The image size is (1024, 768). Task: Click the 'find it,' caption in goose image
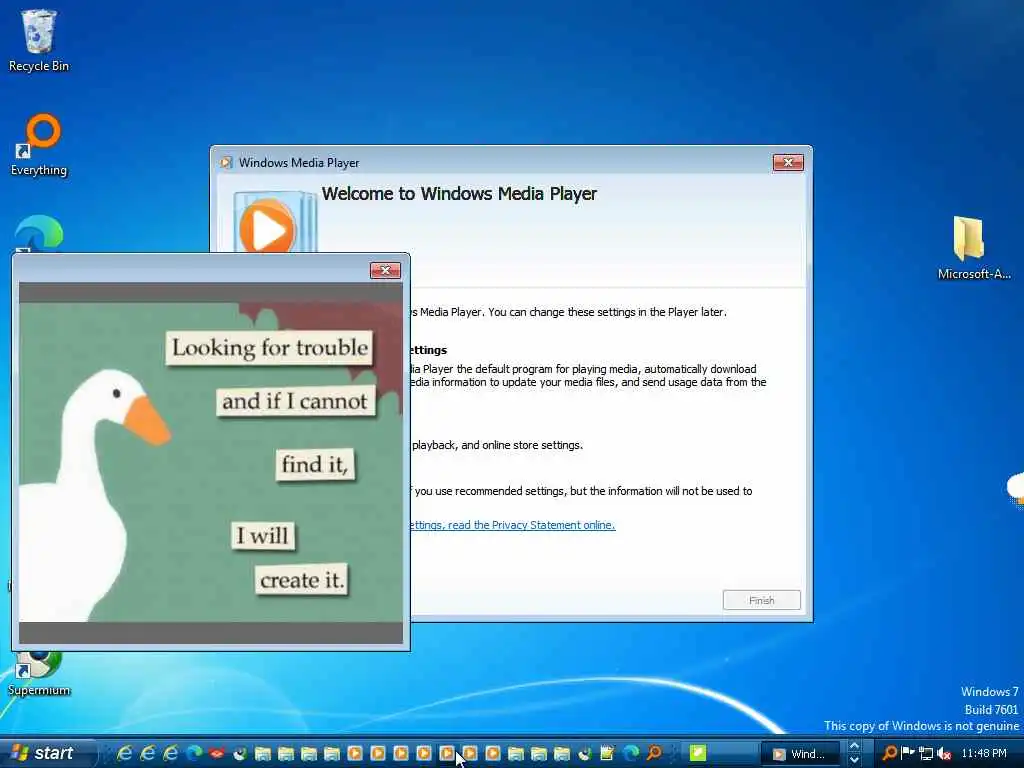315,464
